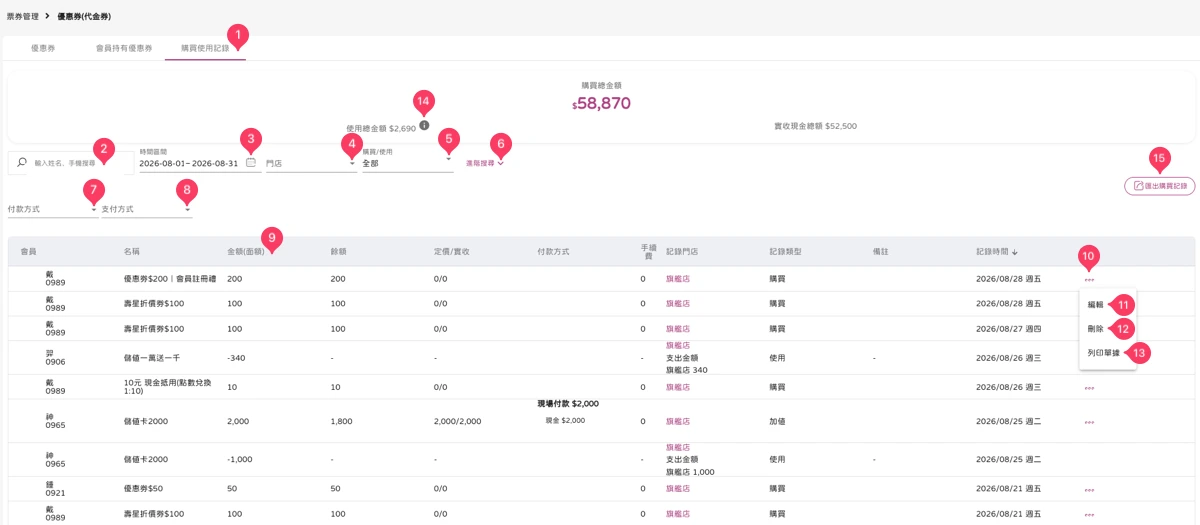
Task: Click the 2026/08/26 週三 date in 儲值一萬送一千 row
Action: [x=1008, y=357]
